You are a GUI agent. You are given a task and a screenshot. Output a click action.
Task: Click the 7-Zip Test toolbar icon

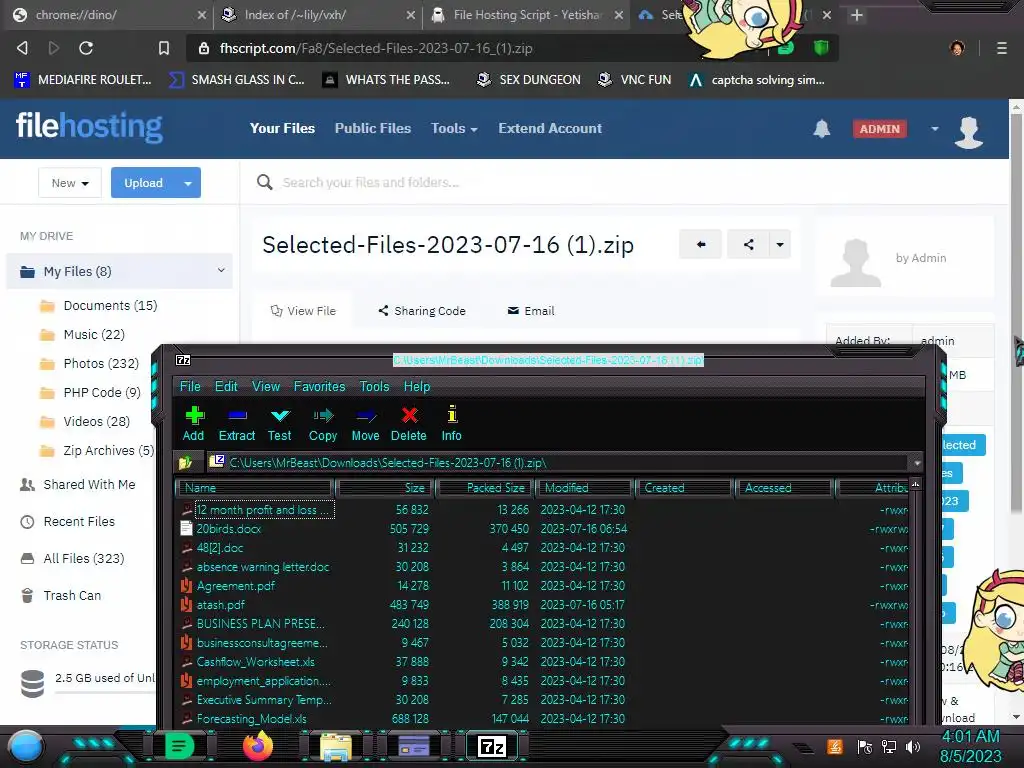click(280, 415)
